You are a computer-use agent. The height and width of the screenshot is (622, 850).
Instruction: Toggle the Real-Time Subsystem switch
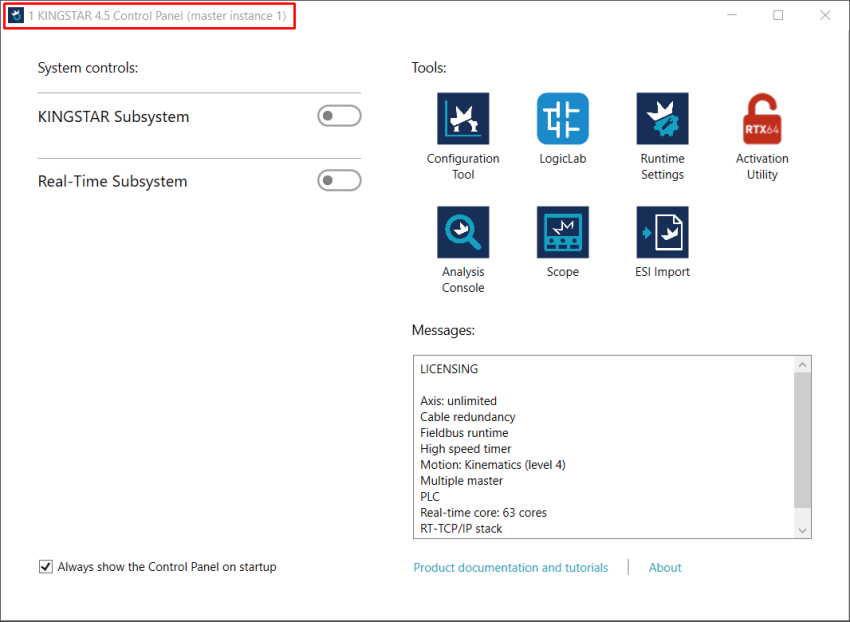click(x=339, y=181)
